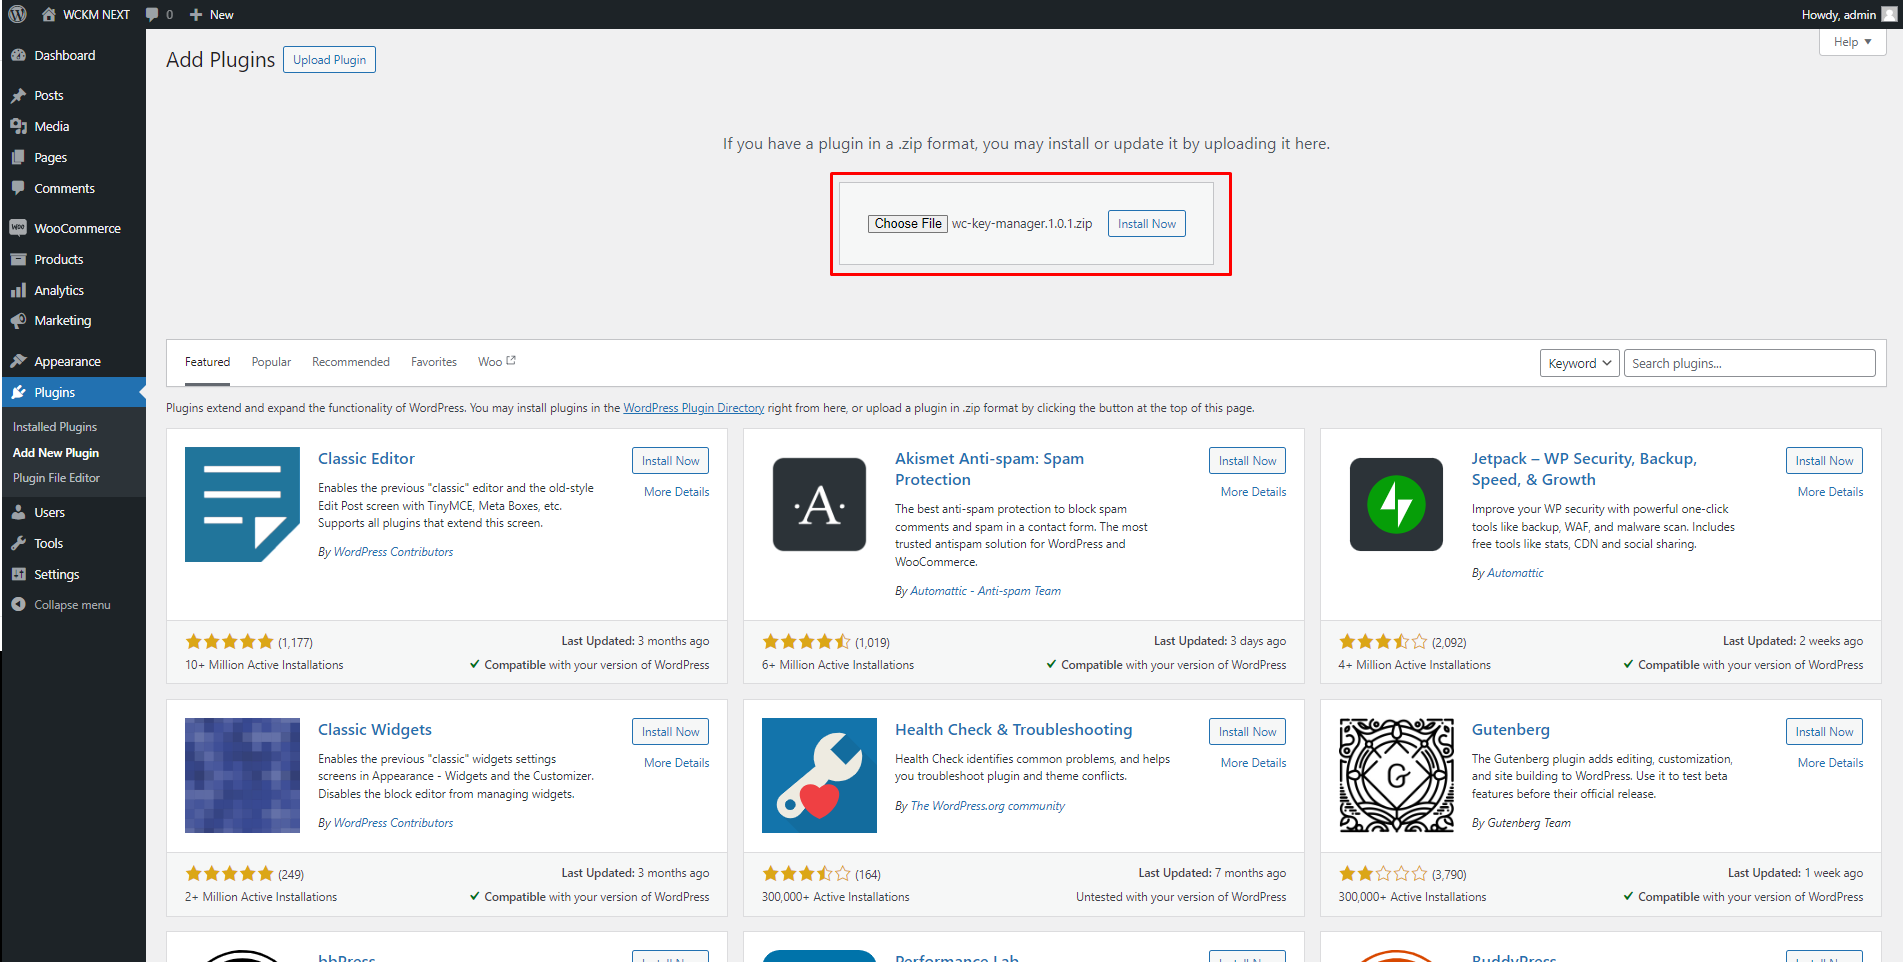This screenshot has height=962, width=1903.
Task: Click the Classic Widgets plugin icon
Action: point(242,775)
